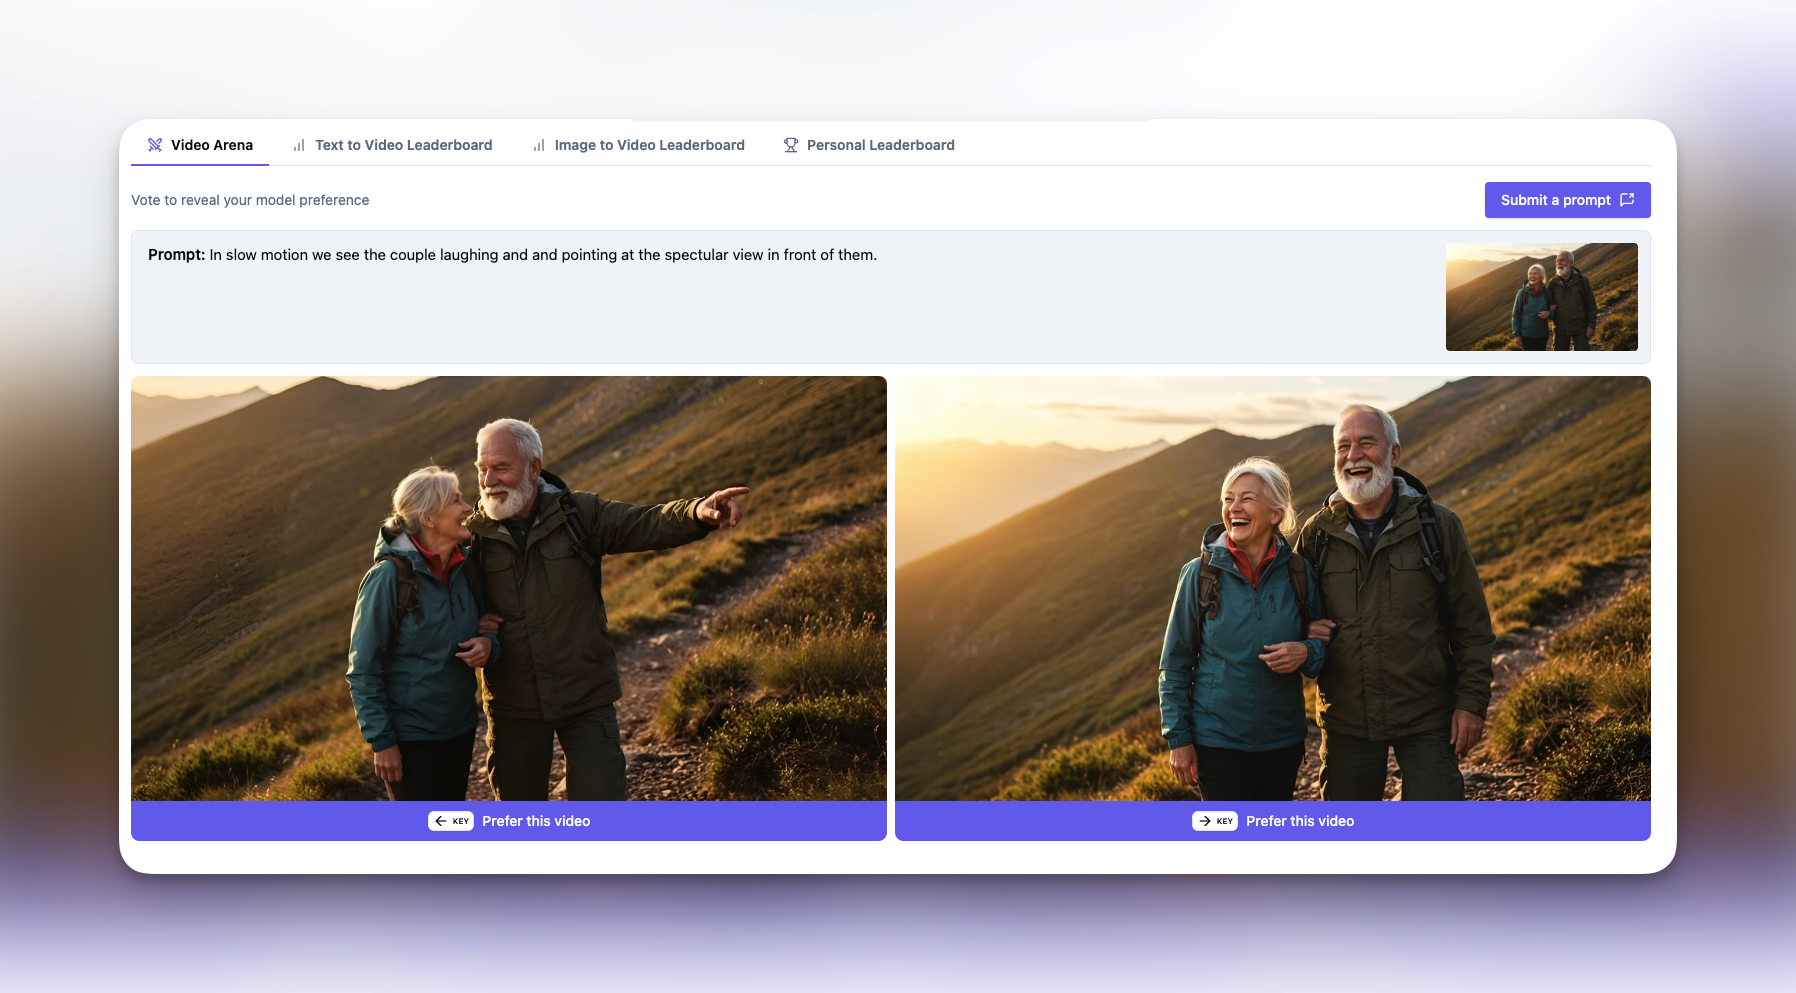Click the bold 'Prompt:' label
1796x993 pixels.
tap(176, 255)
